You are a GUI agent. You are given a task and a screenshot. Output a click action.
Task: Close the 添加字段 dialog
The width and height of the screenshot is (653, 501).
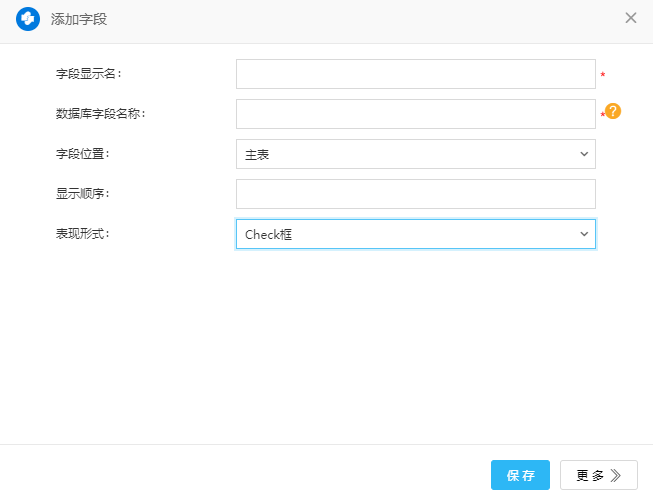pos(631,18)
